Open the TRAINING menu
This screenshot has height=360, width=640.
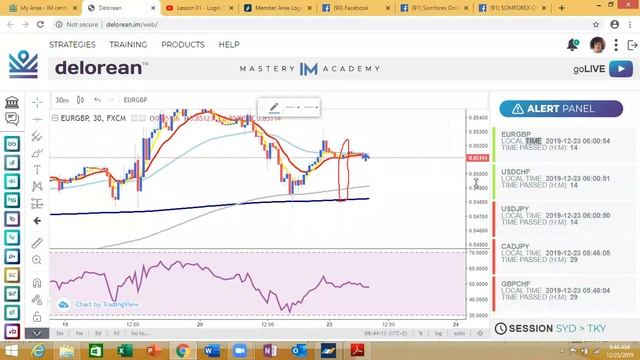128,44
